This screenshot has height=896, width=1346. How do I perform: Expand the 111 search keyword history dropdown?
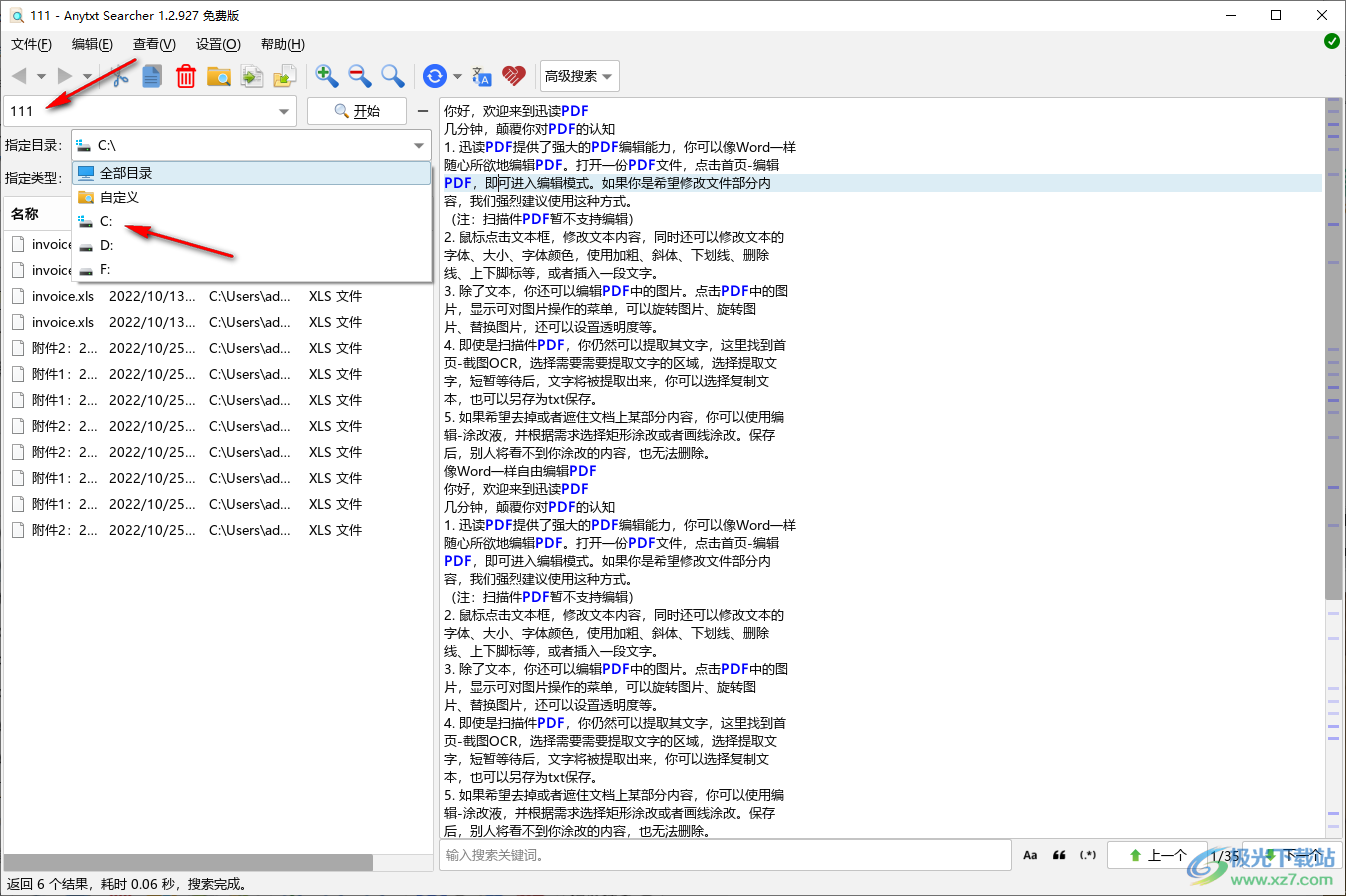click(284, 112)
